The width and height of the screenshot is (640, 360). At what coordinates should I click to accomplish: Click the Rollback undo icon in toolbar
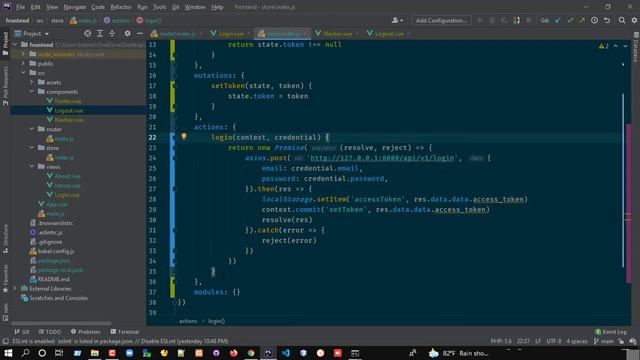(607, 20)
